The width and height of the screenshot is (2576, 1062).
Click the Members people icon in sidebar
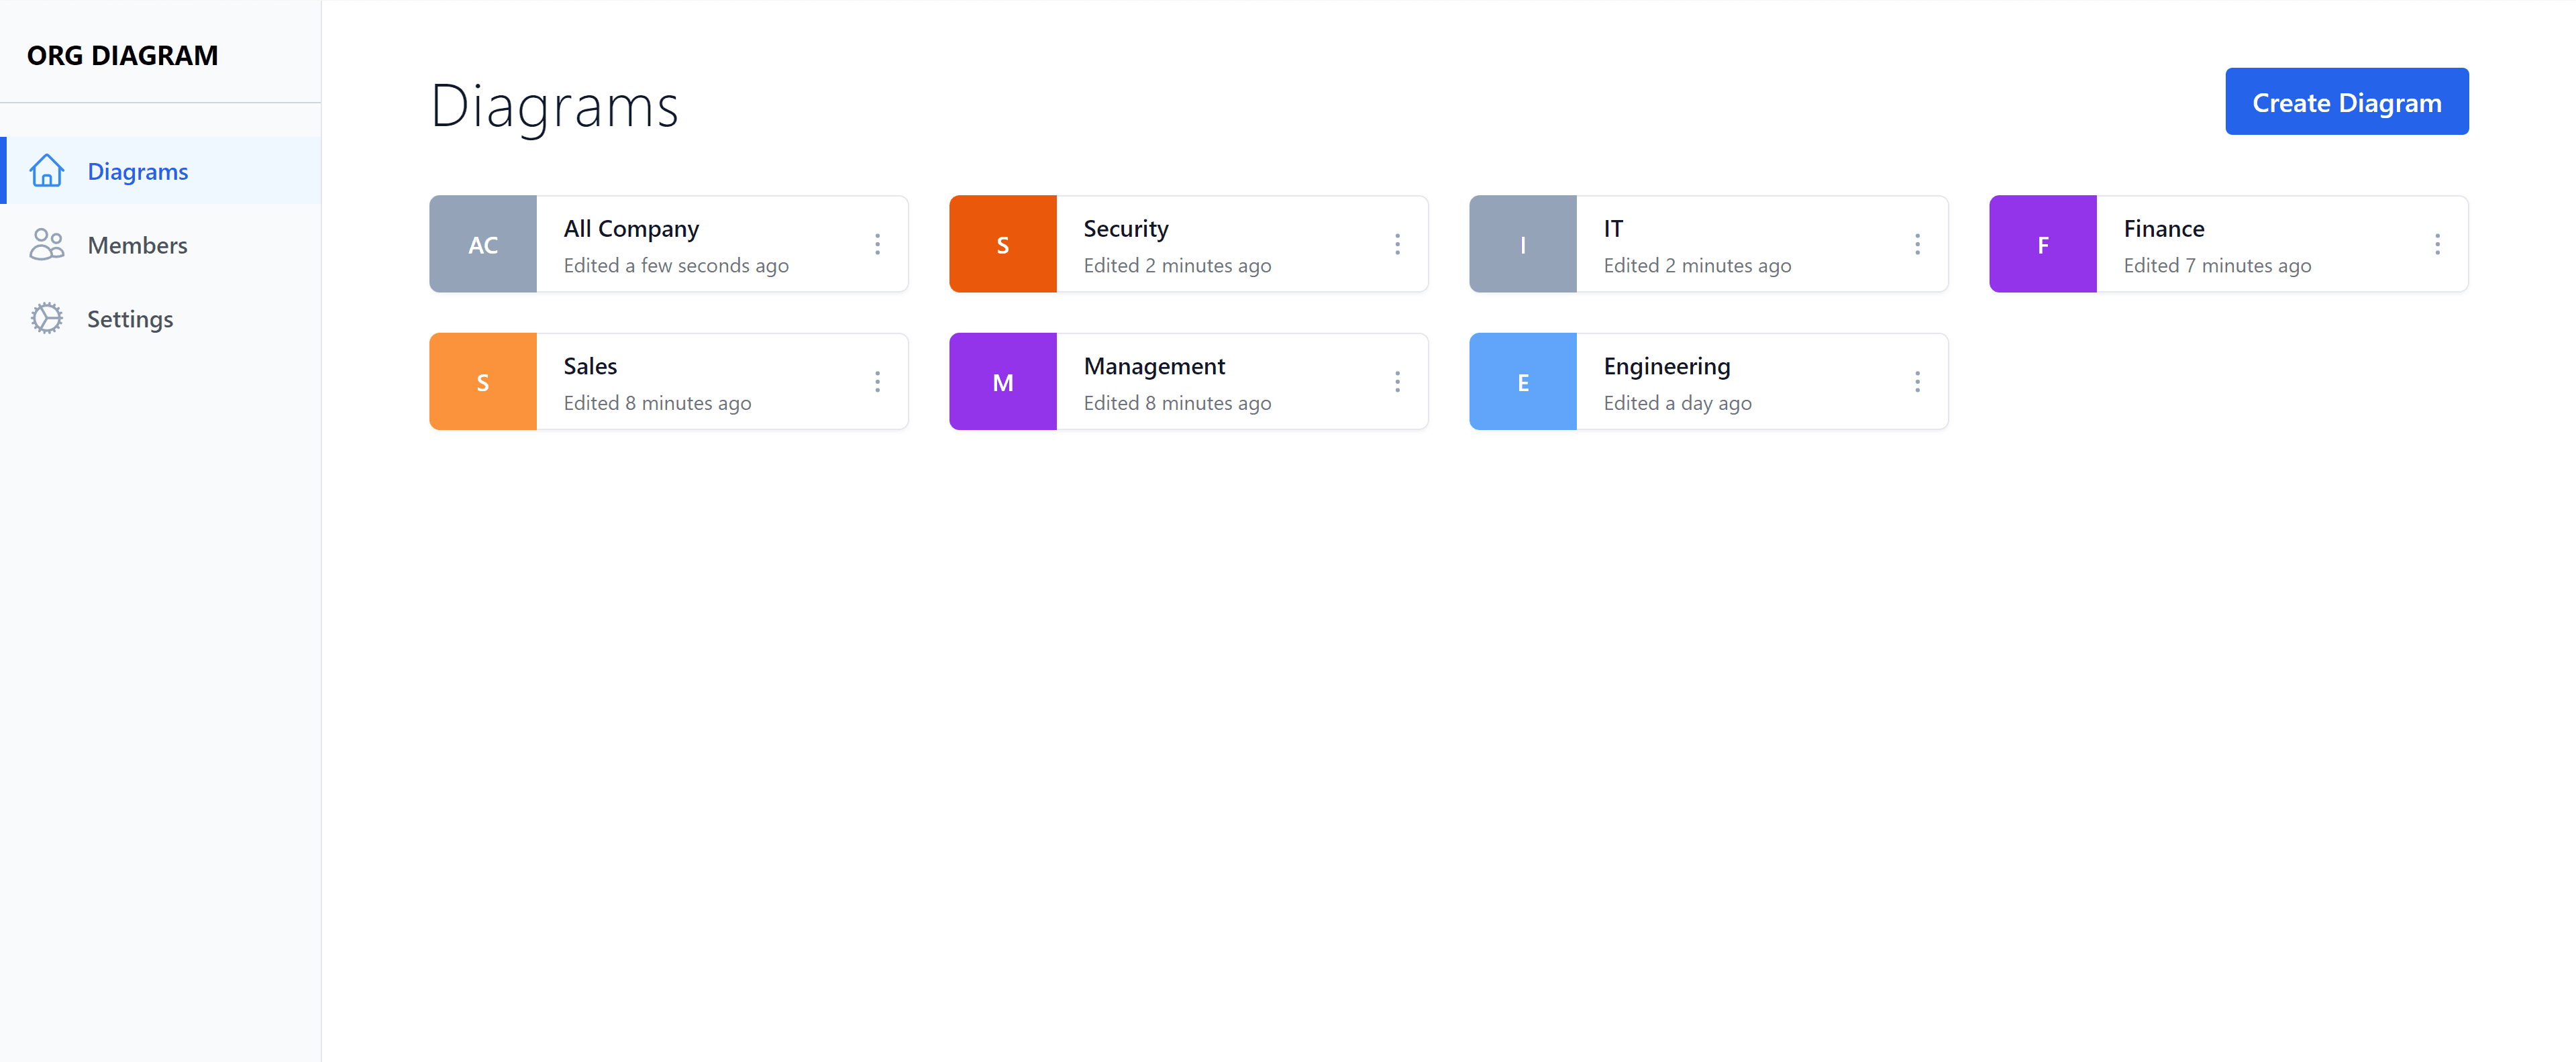point(47,244)
